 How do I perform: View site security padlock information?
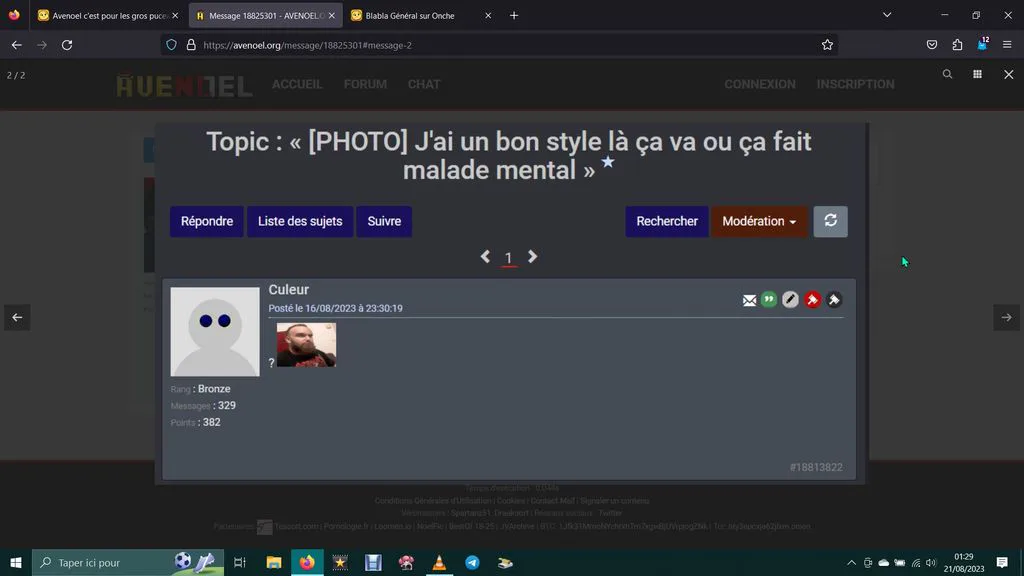point(191,45)
